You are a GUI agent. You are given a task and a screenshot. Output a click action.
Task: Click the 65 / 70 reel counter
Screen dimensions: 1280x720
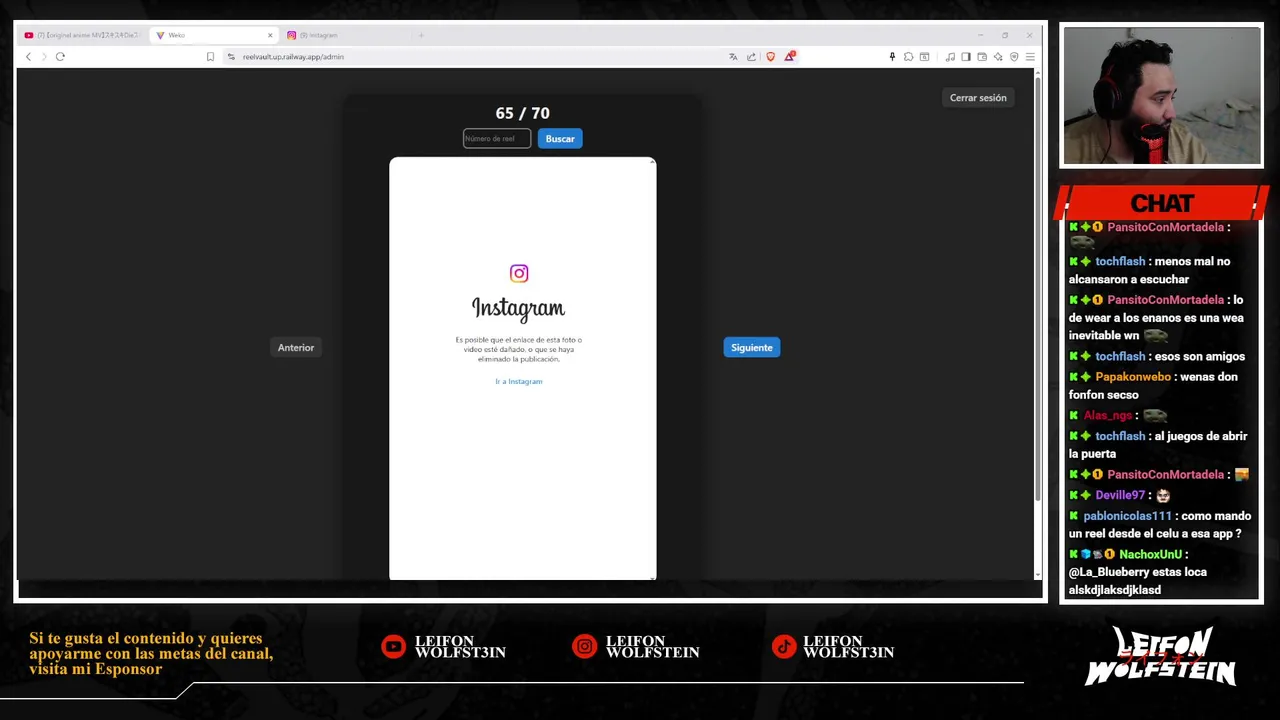click(522, 113)
